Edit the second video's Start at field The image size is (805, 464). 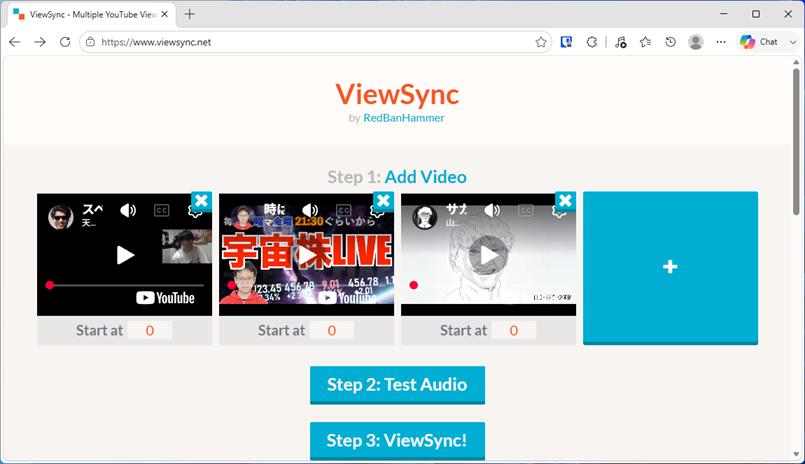coord(332,330)
